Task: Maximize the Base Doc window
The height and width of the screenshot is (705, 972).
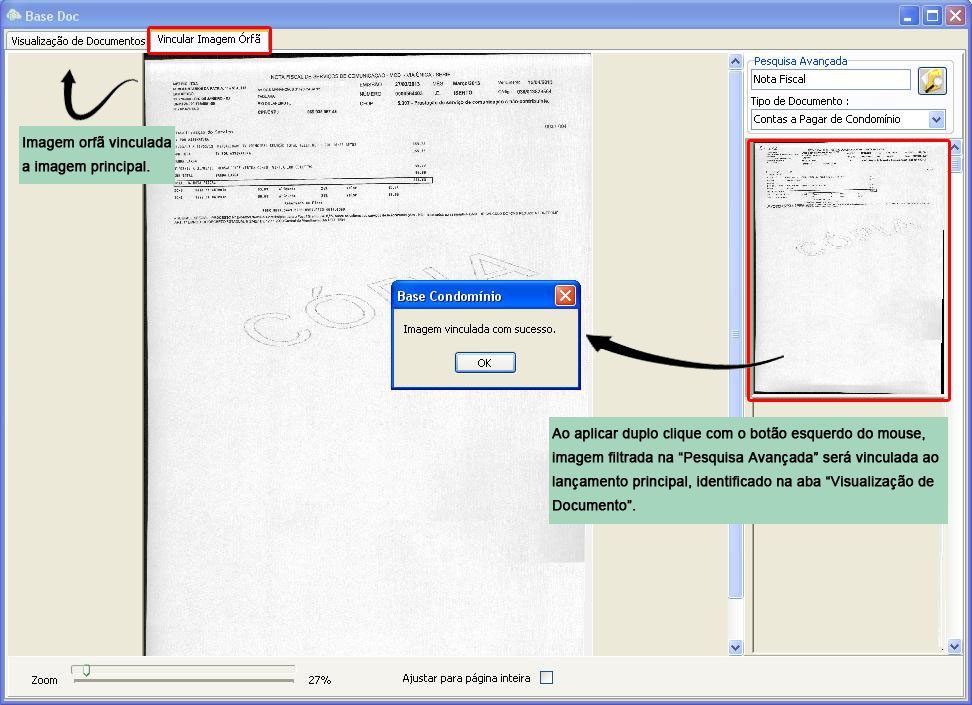Action: (x=932, y=16)
